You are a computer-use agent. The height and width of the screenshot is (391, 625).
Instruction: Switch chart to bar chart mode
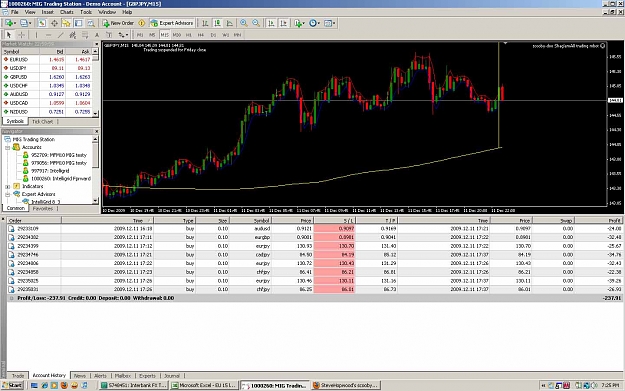click(205, 23)
